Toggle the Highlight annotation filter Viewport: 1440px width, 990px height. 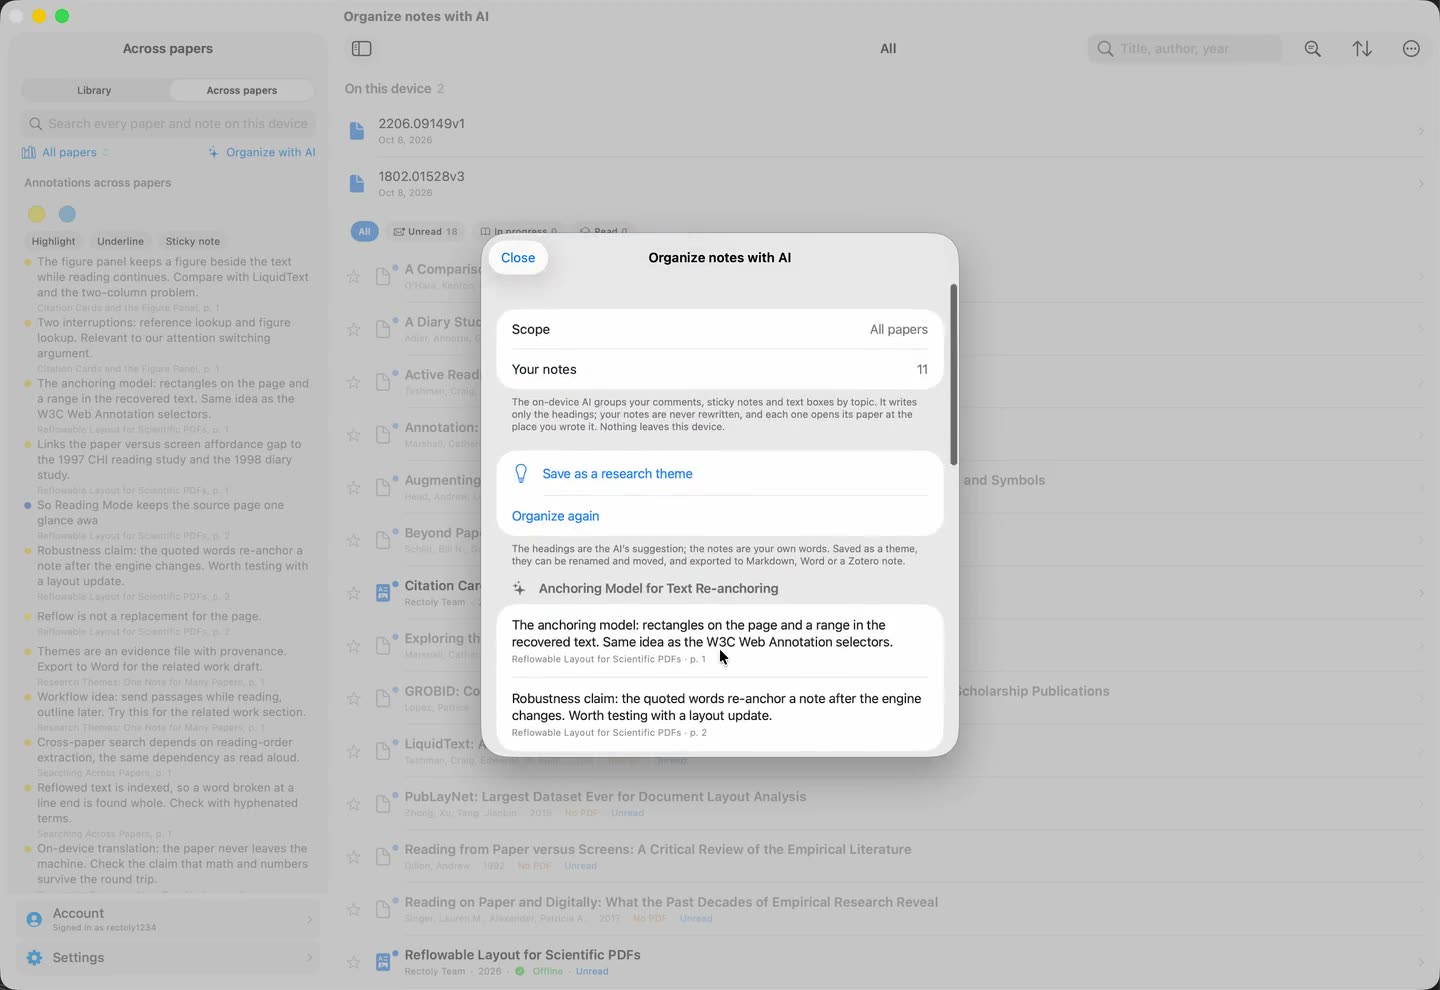click(53, 241)
